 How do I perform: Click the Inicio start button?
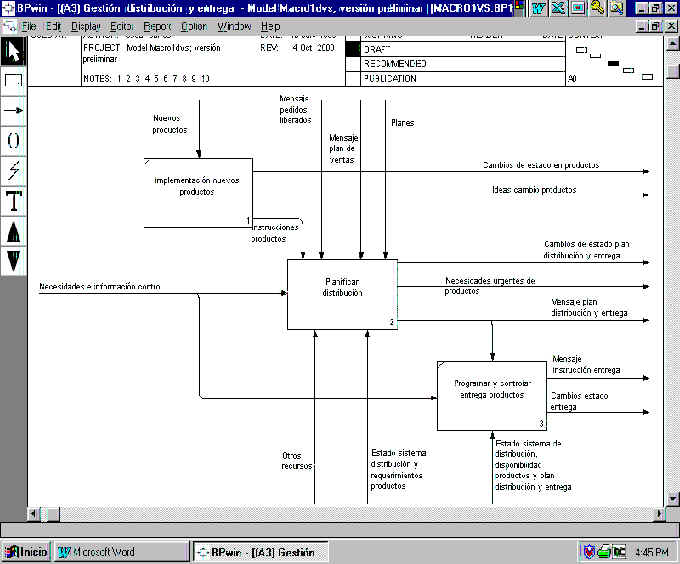[26, 552]
